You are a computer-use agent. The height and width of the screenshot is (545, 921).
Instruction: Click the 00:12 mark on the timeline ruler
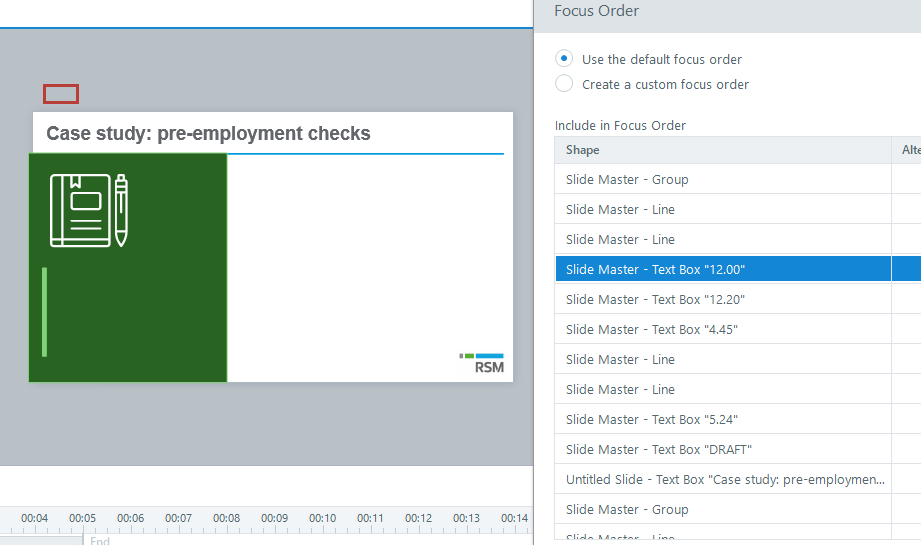point(418,518)
